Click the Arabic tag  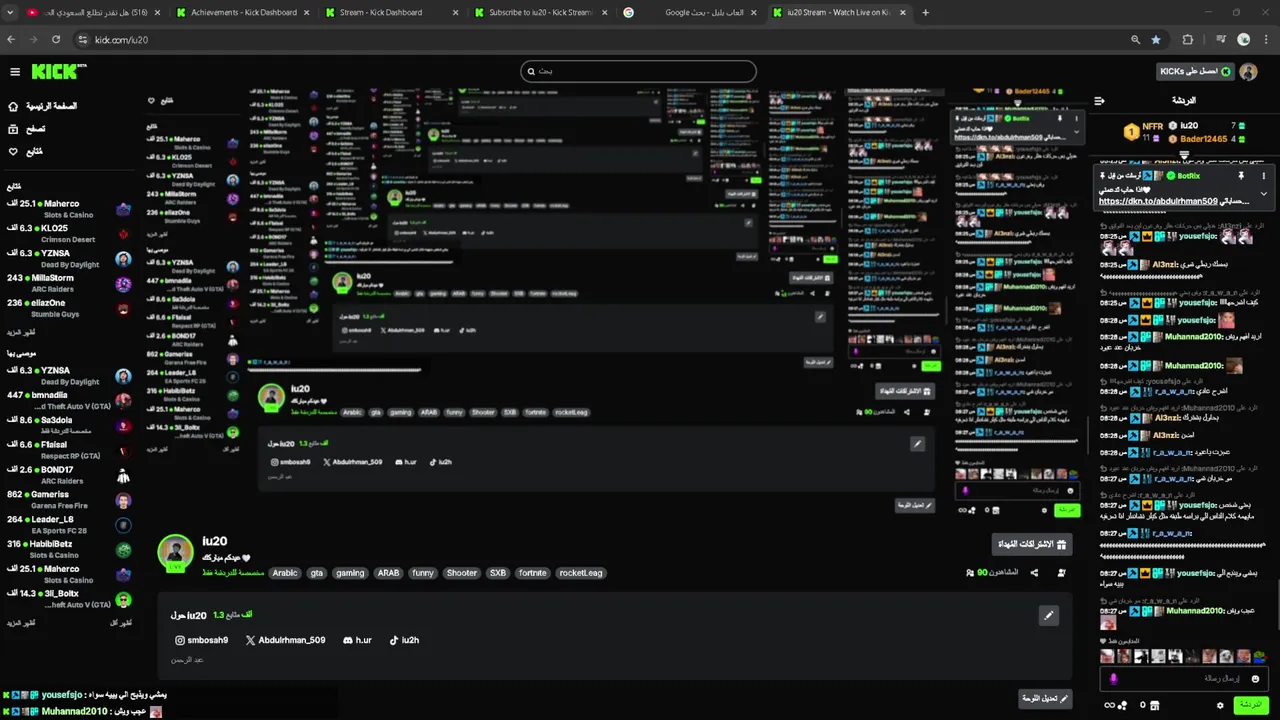point(286,573)
